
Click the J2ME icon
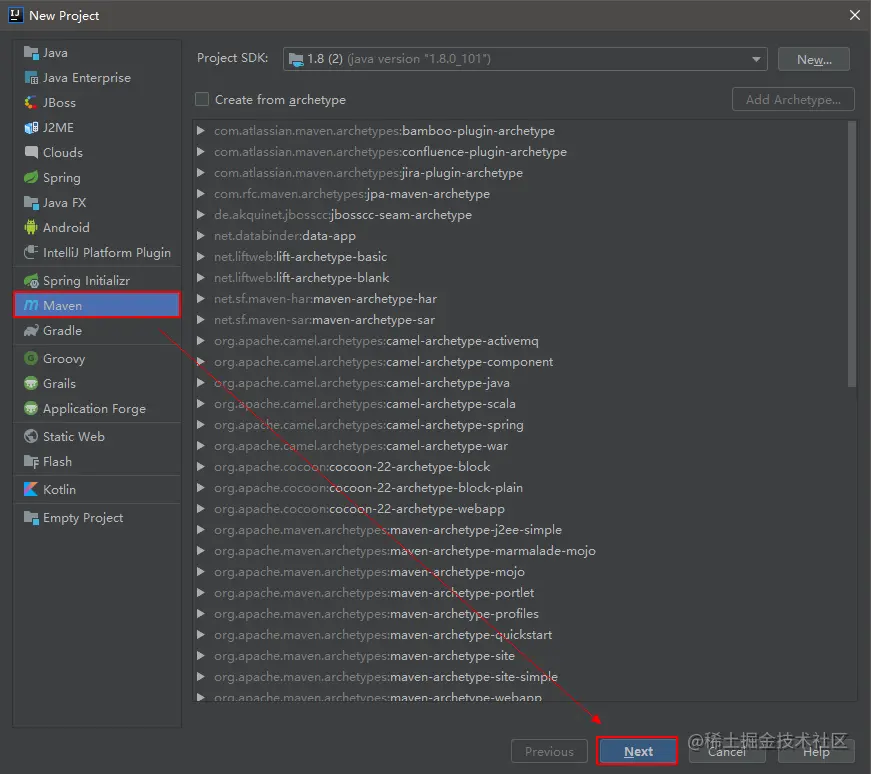[x=31, y=128]
